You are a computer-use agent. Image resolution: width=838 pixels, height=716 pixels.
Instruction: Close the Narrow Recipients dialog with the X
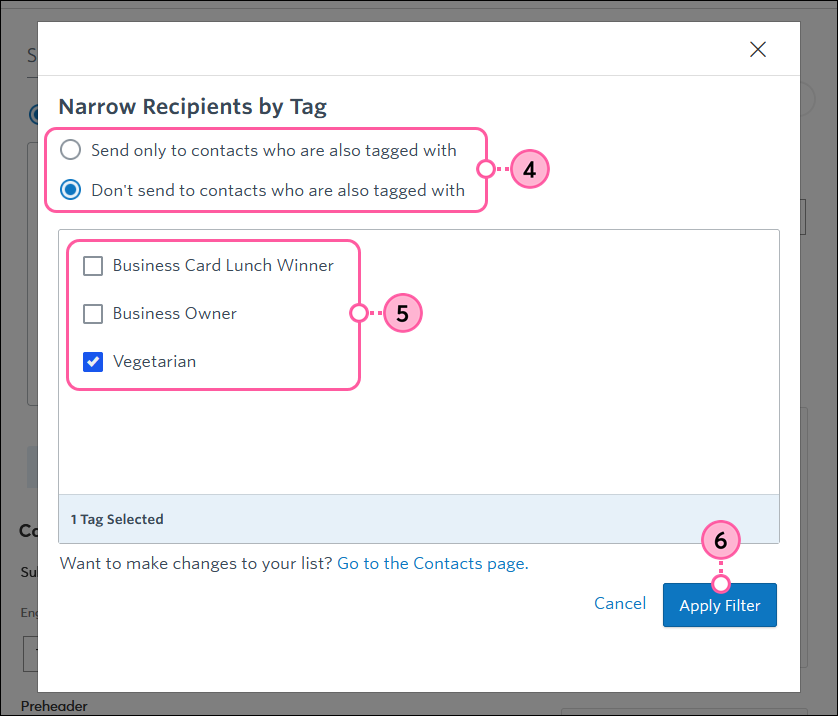(757, 50)
